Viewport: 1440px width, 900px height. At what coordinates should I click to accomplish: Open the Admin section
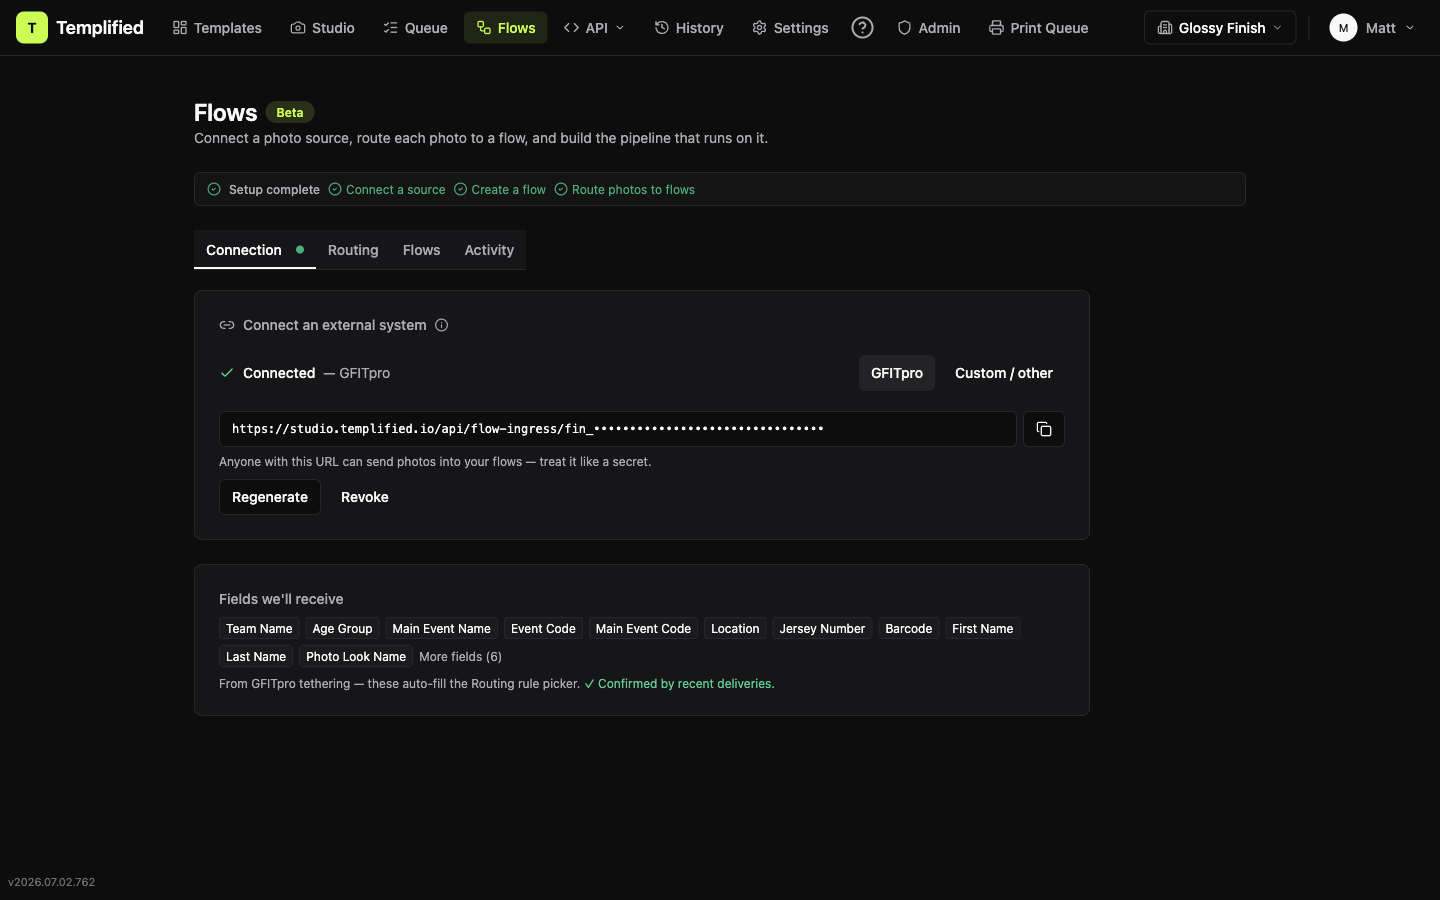coord(929,28)
